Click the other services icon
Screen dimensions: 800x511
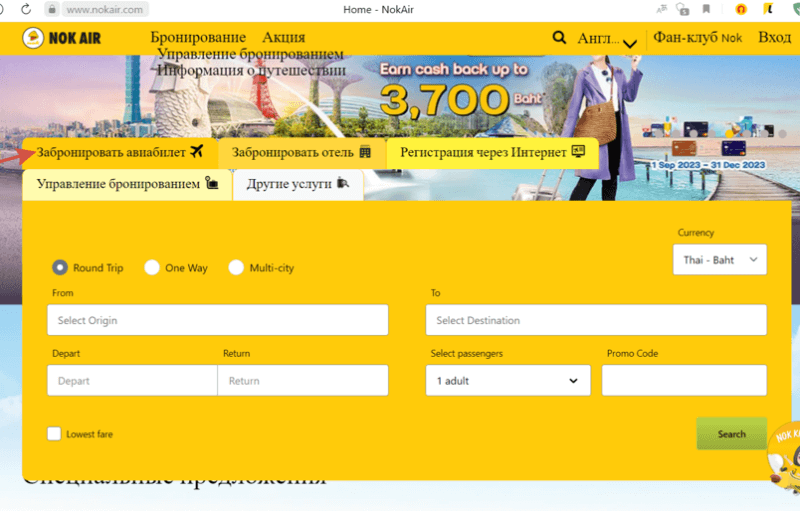pos(343,183)
